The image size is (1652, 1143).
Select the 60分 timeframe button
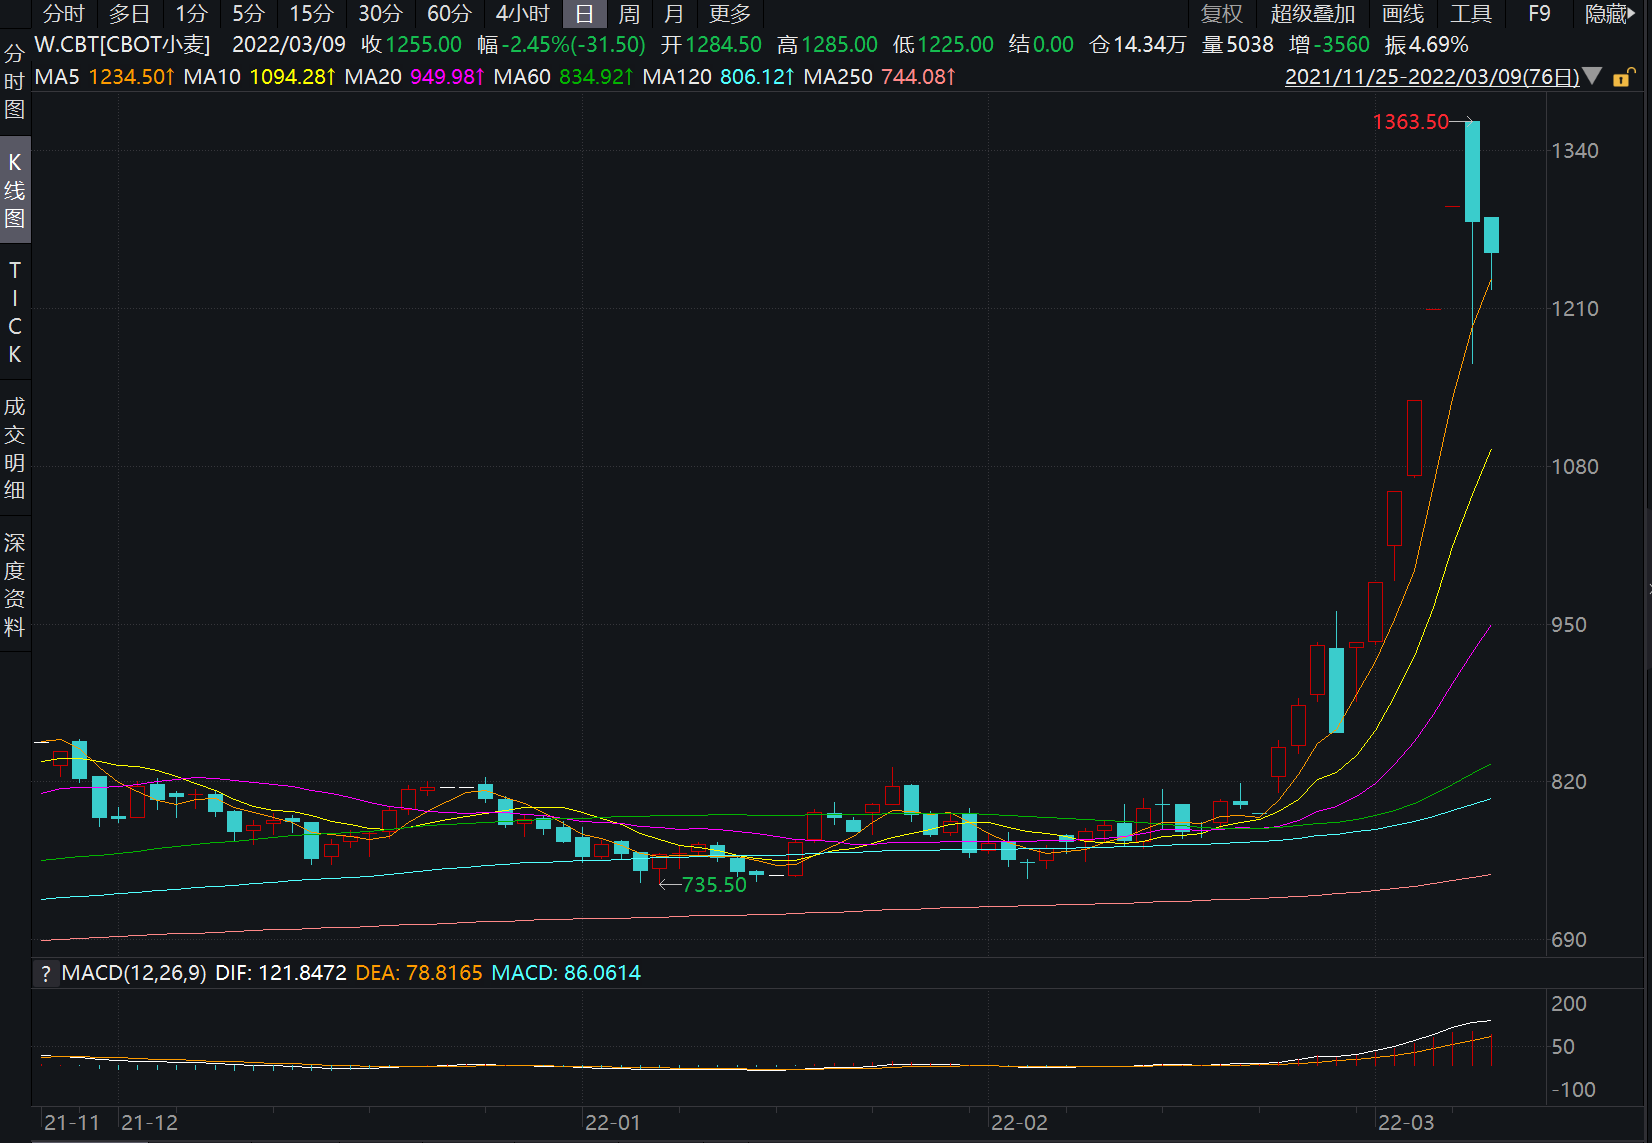click(x=449, y=14)
